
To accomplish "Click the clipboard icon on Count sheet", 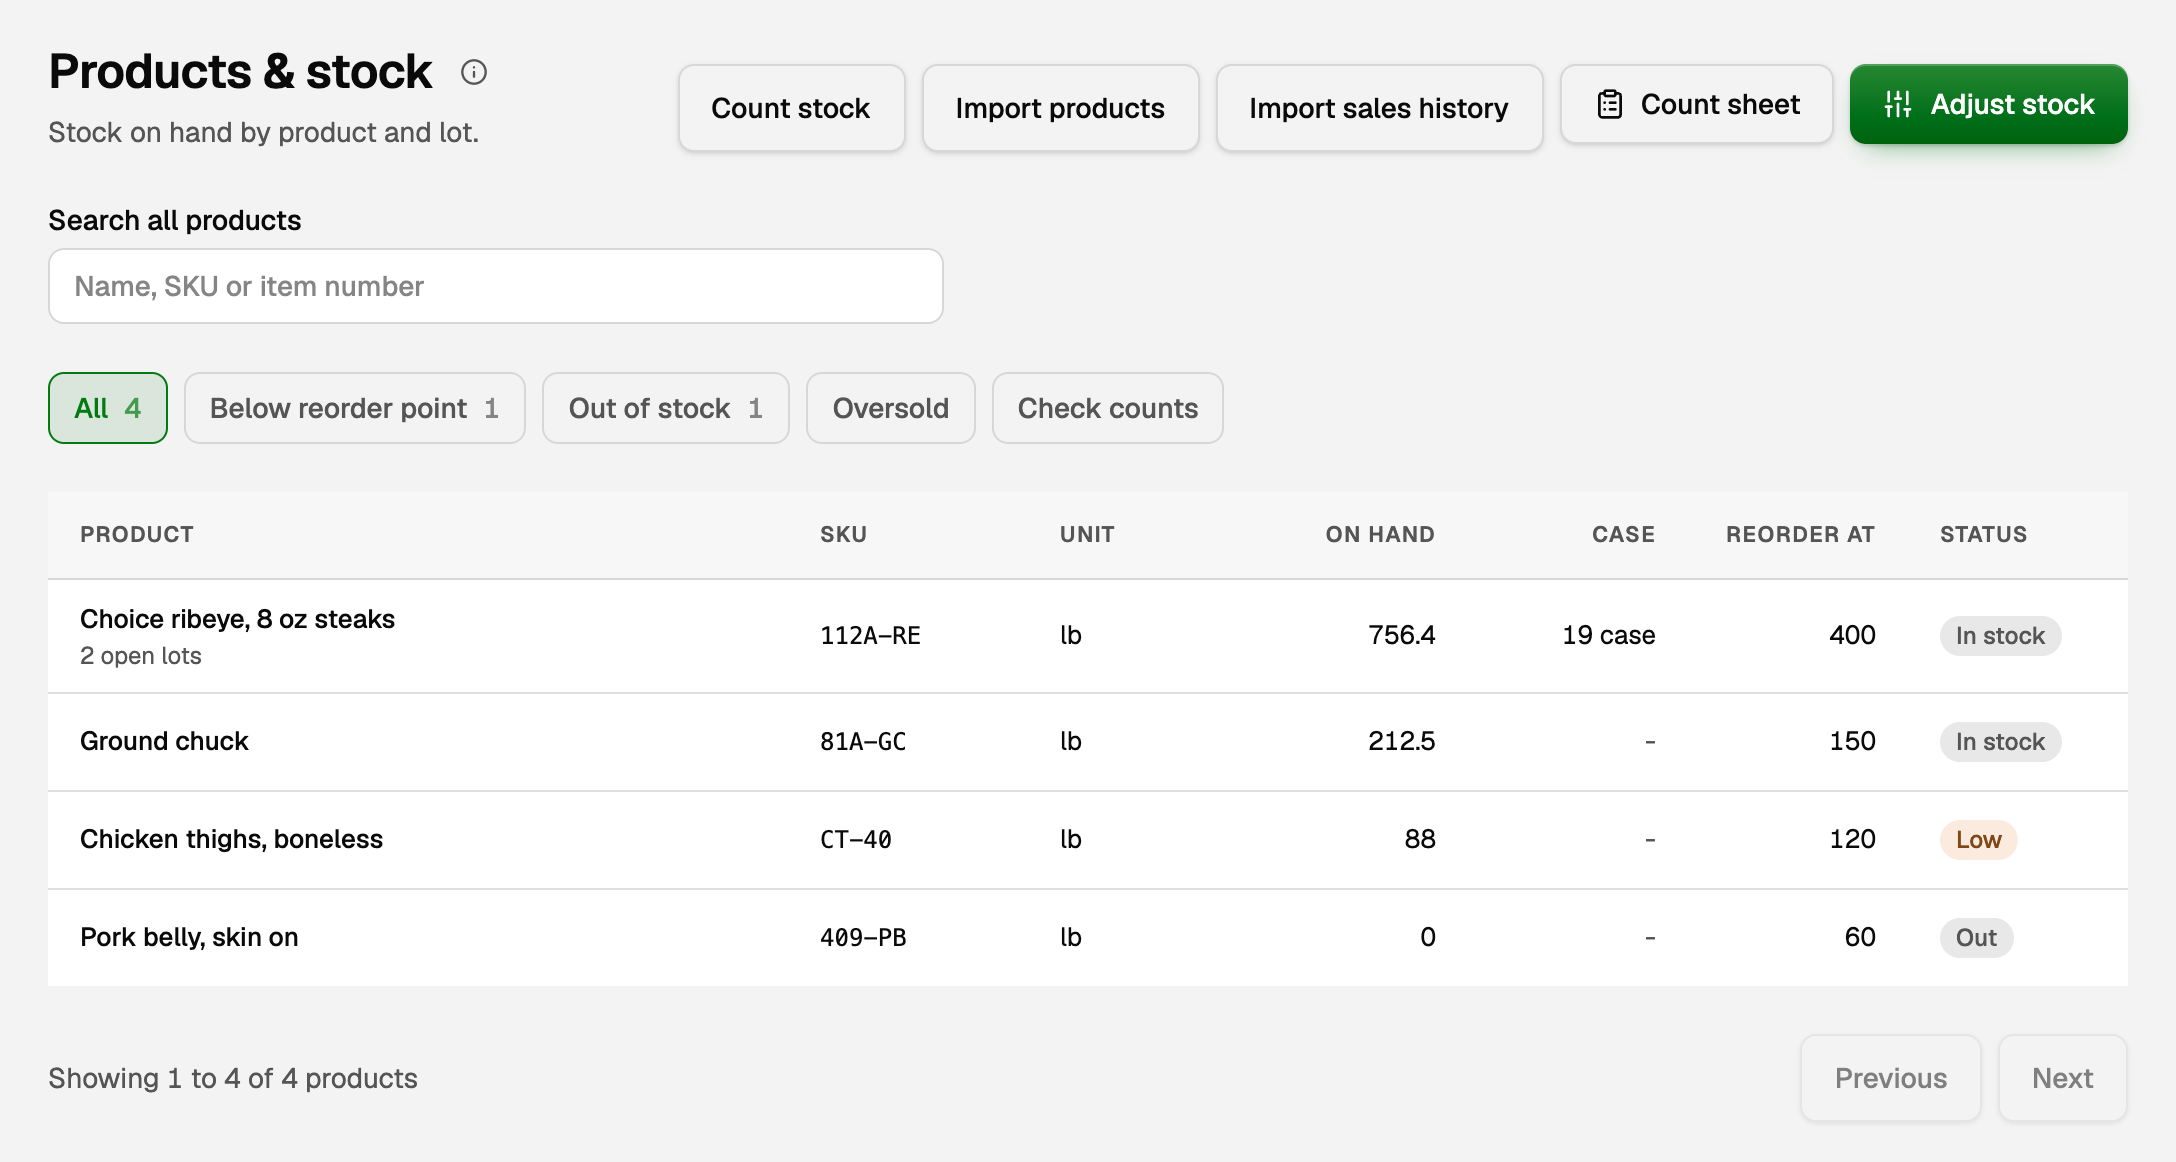I will pos(1610,104).
